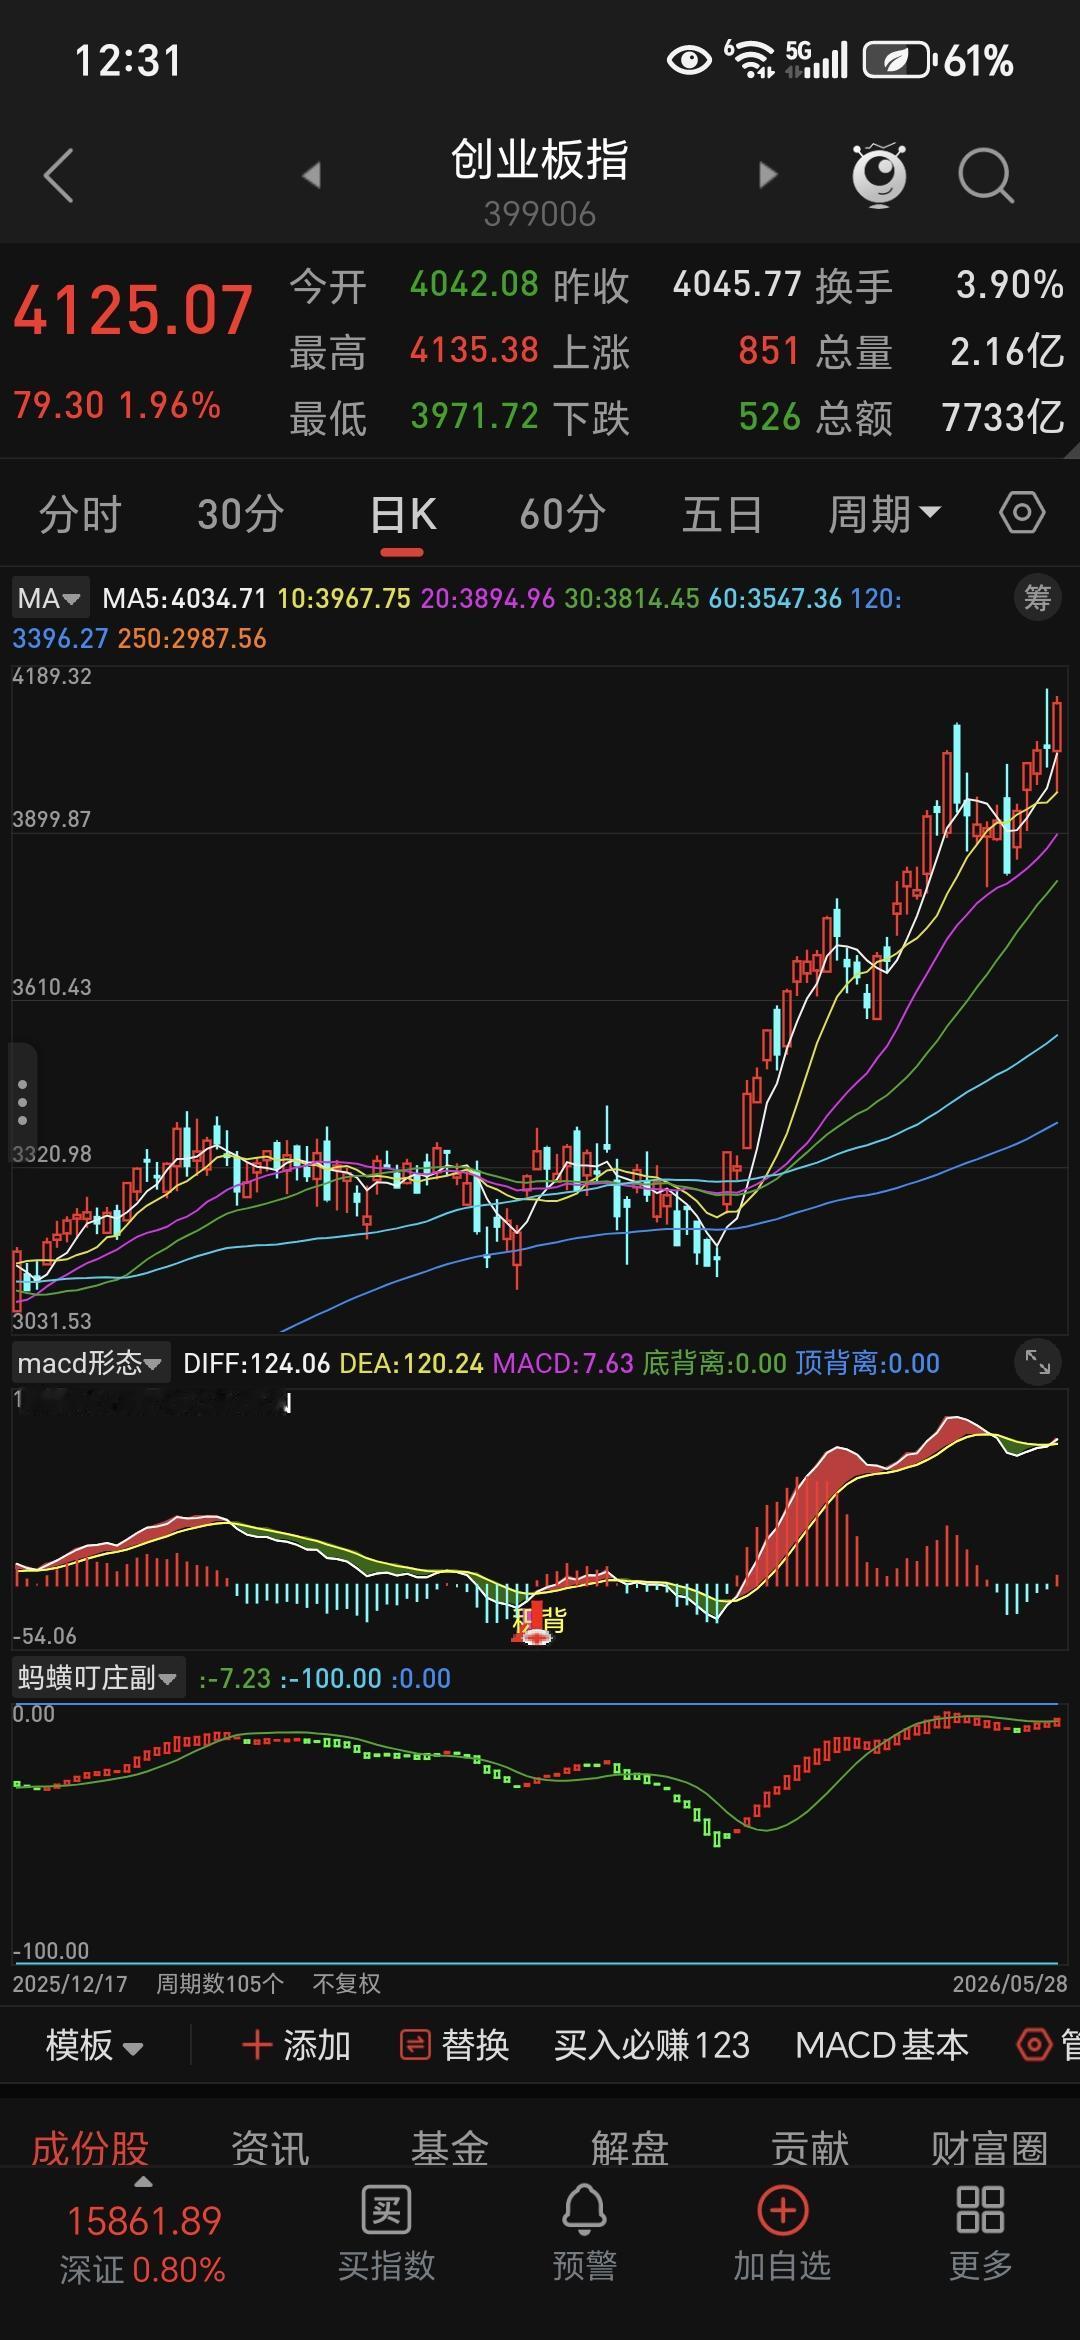
Task: Open the 解盘 analysis tab
Action: (630, 2147)
